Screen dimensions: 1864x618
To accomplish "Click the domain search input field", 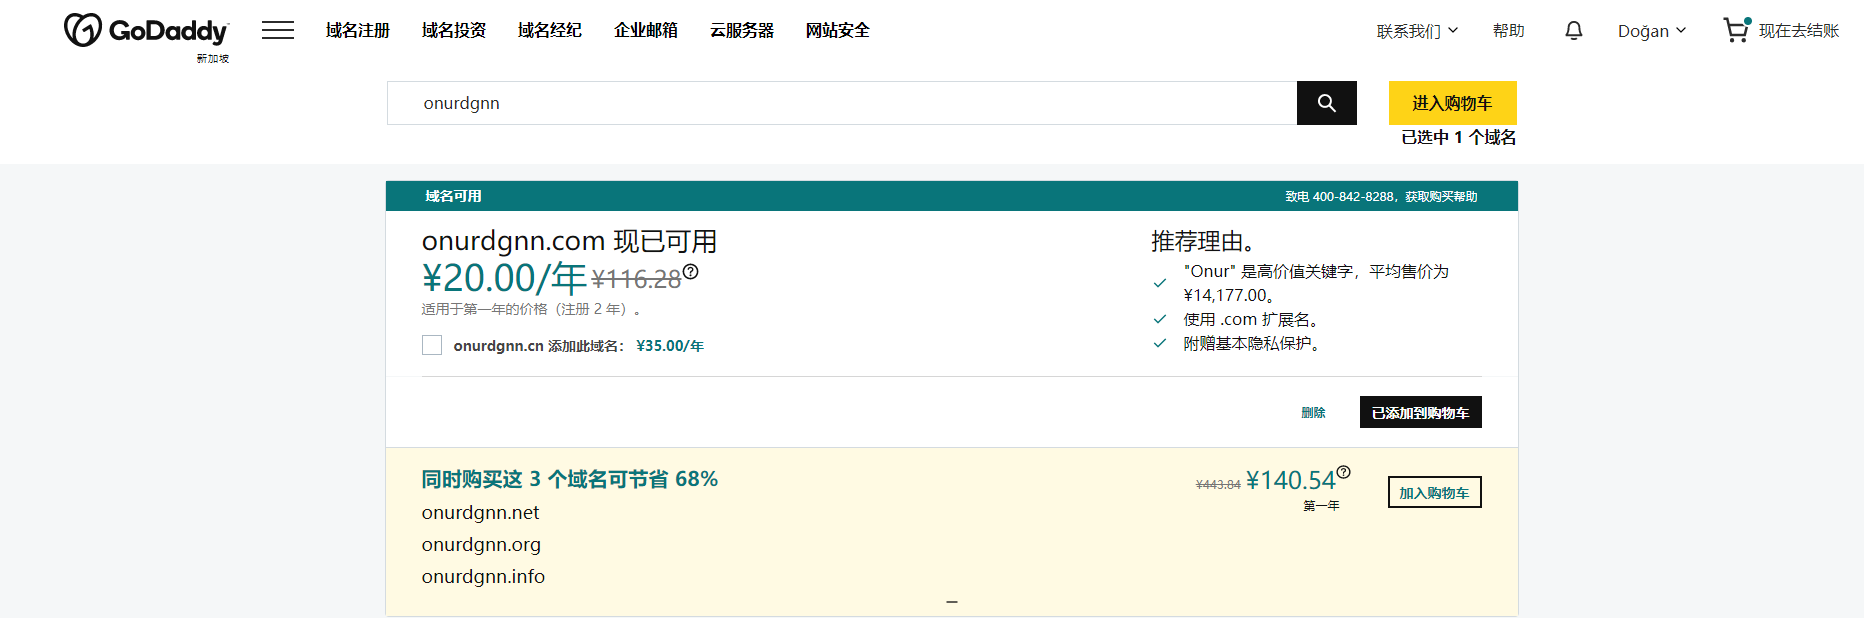I will click(x=842, y=103).
